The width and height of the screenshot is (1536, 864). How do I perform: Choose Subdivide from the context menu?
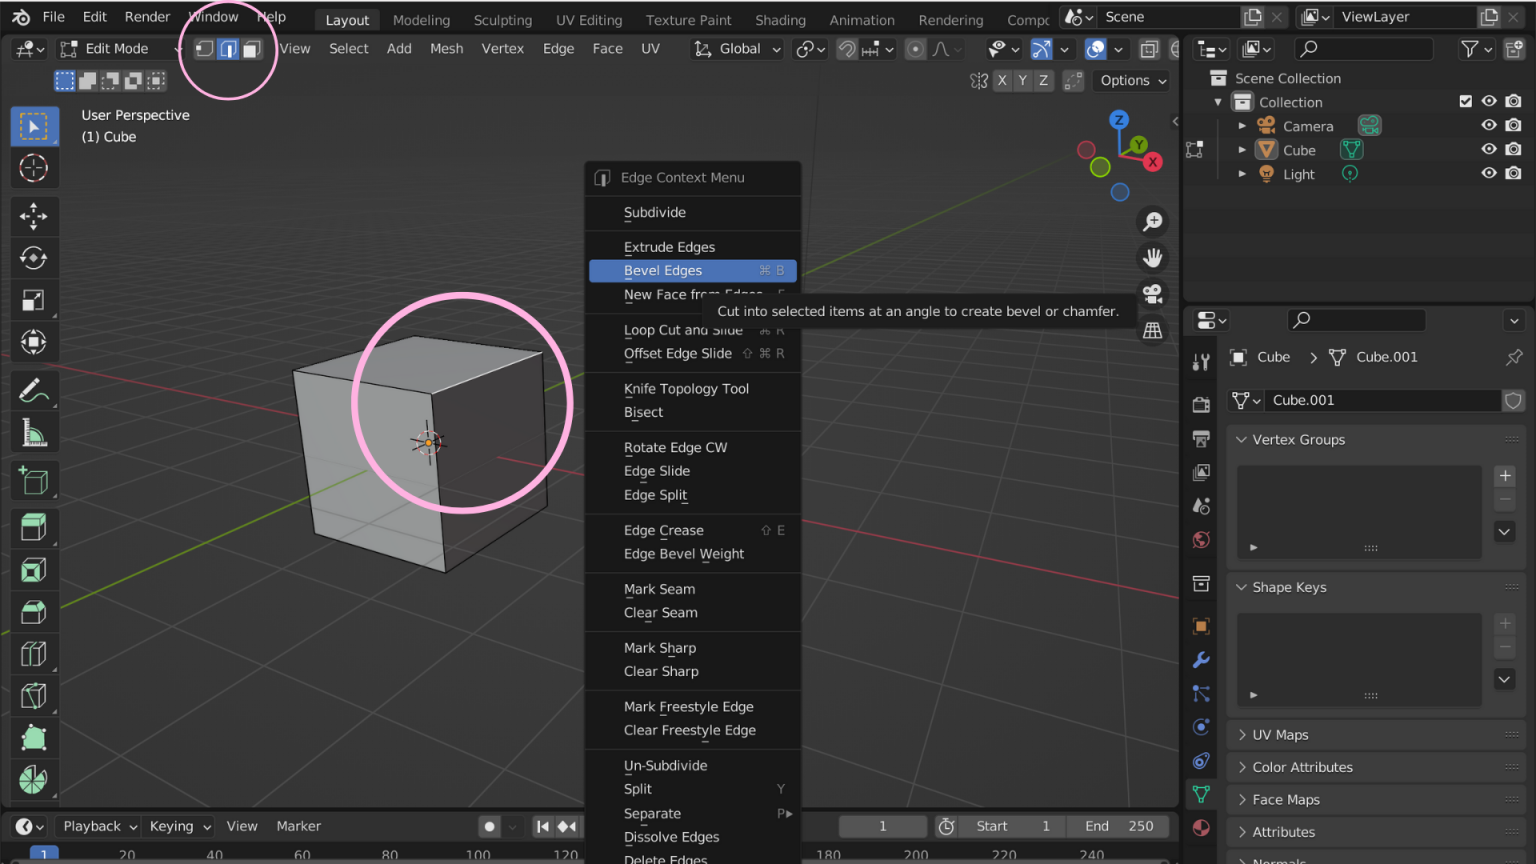coord(655,212)
